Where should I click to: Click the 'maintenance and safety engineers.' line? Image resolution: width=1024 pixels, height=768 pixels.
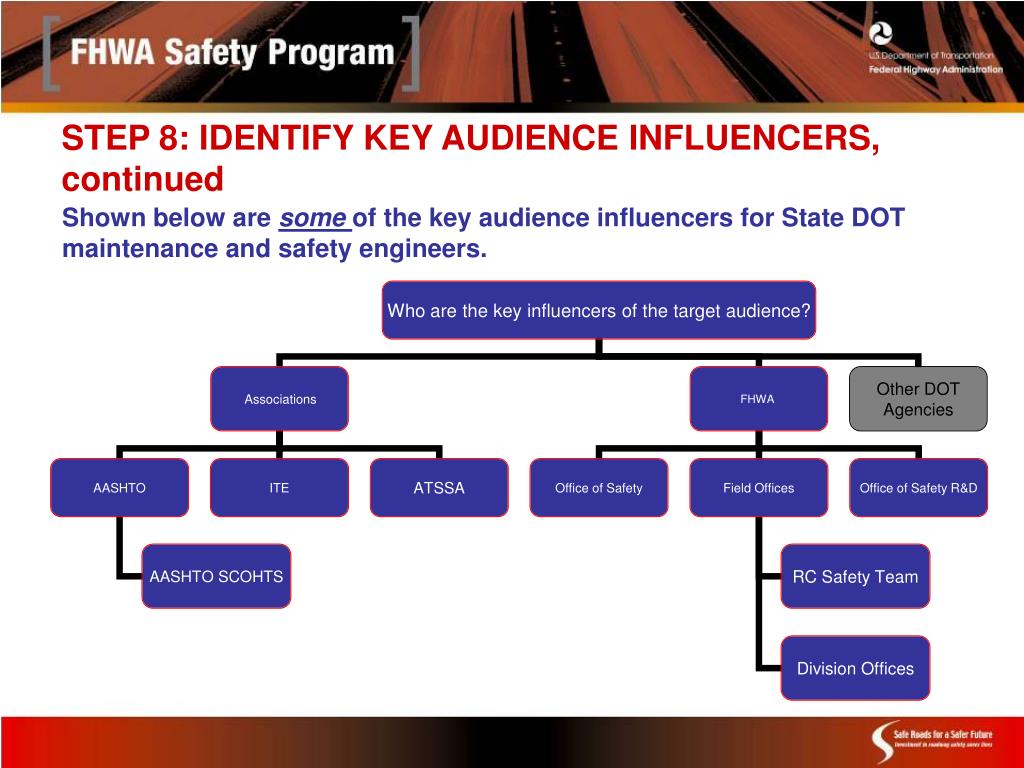[274, 248]
